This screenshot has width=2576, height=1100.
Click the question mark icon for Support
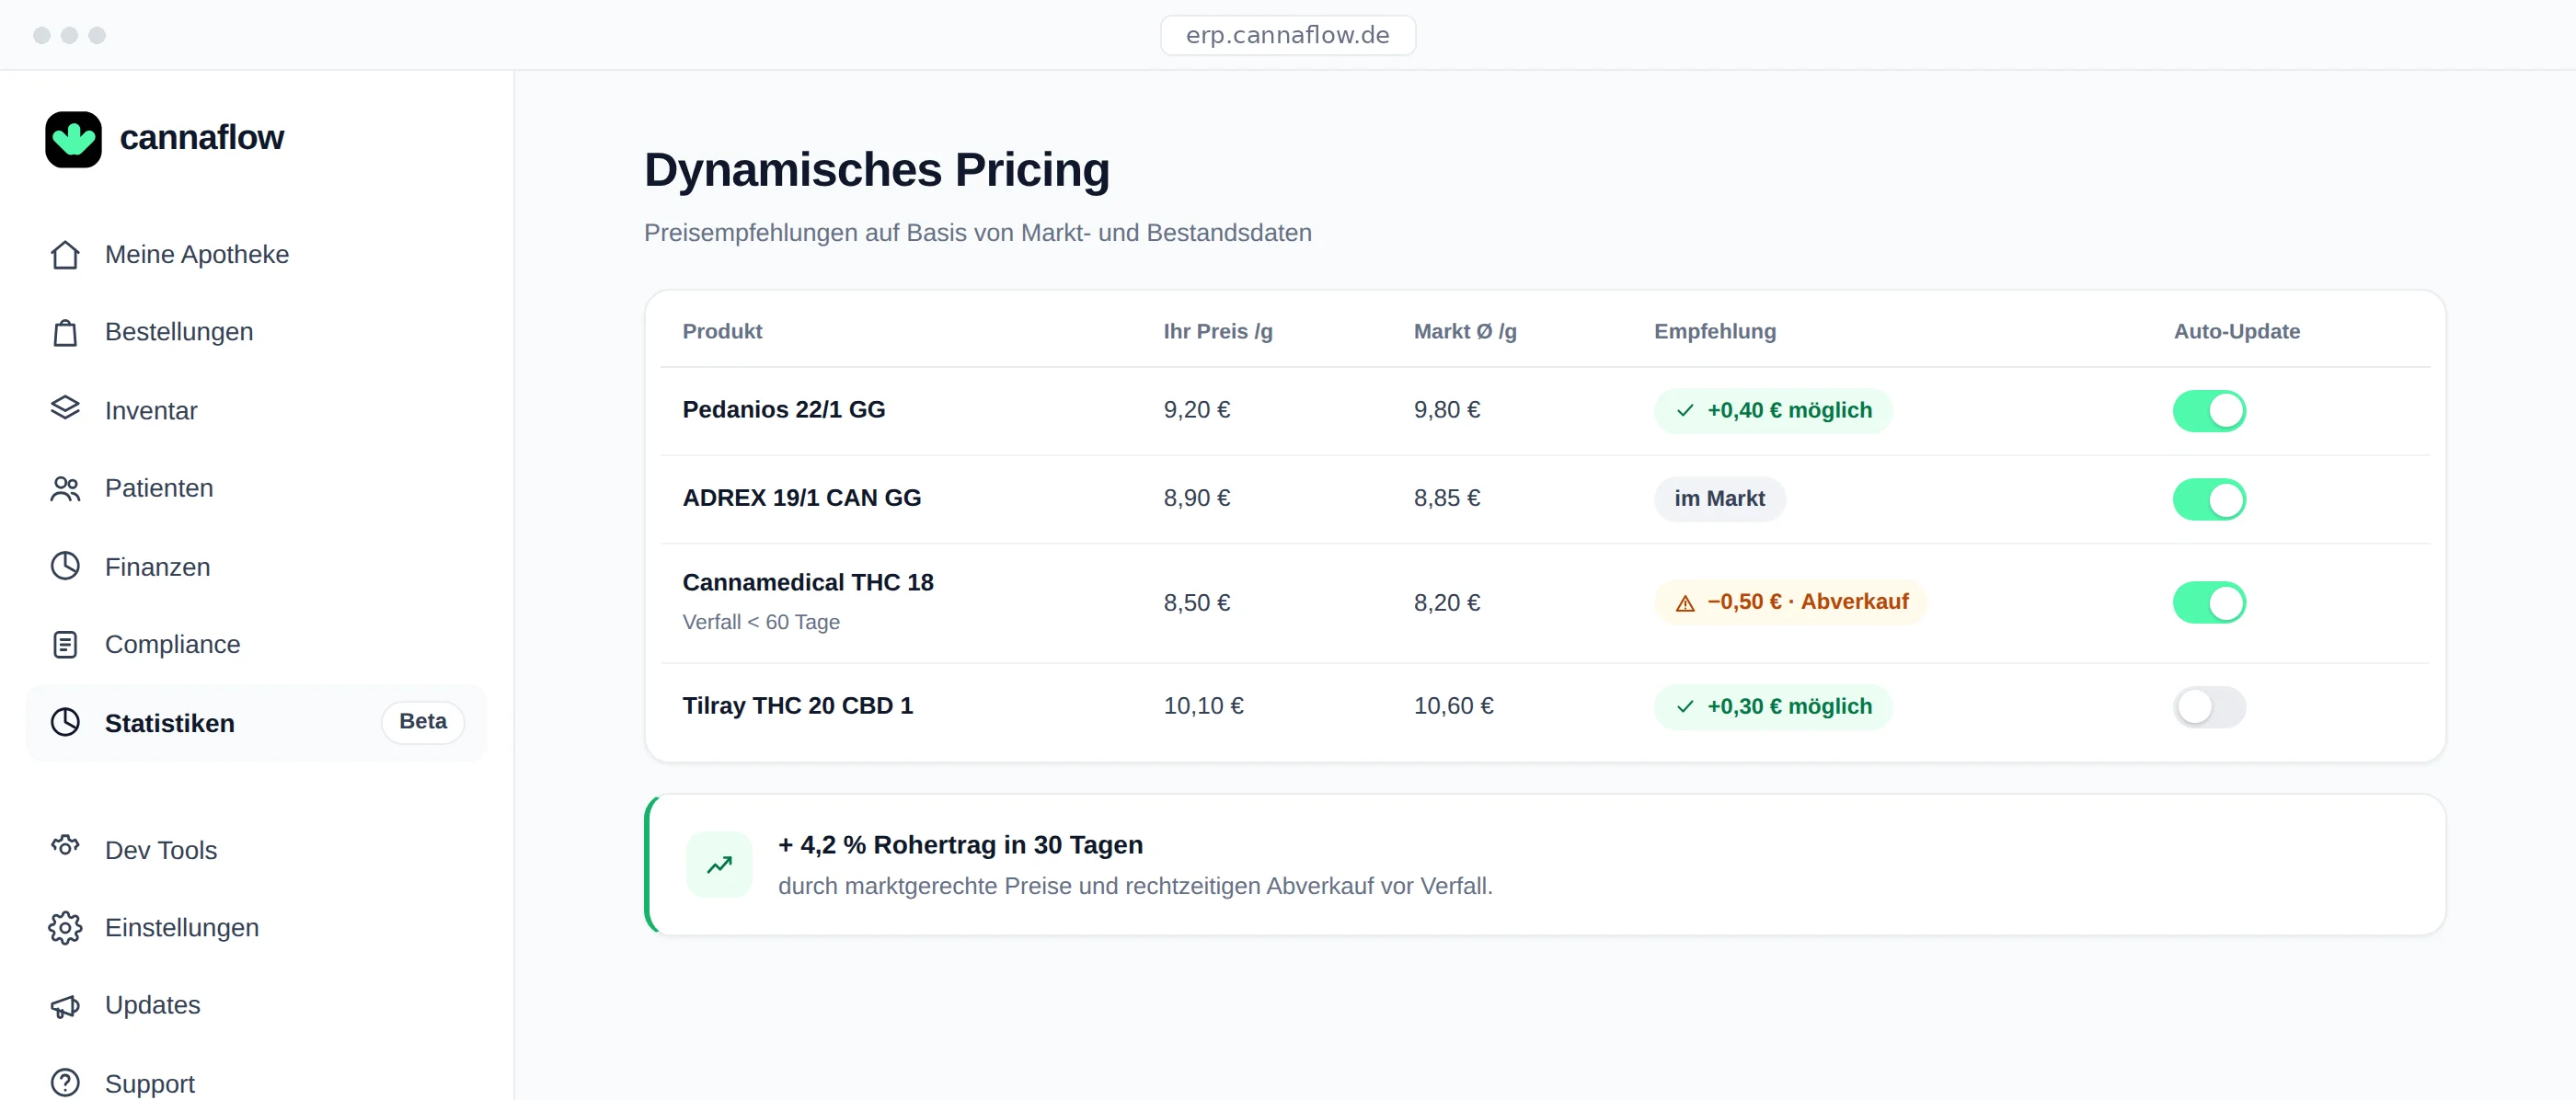65,1082
